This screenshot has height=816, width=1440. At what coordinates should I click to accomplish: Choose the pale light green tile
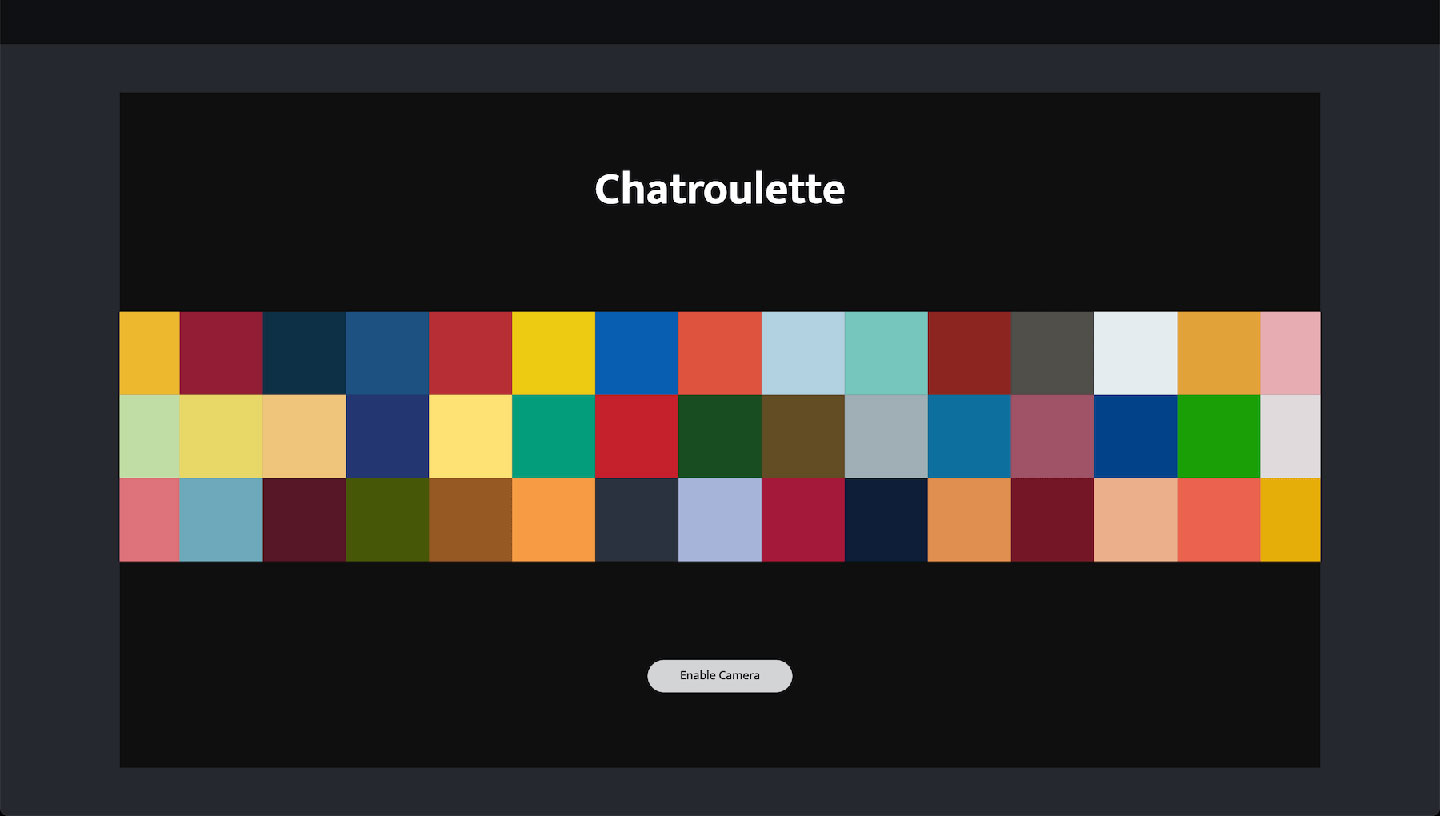pos(150,436)
